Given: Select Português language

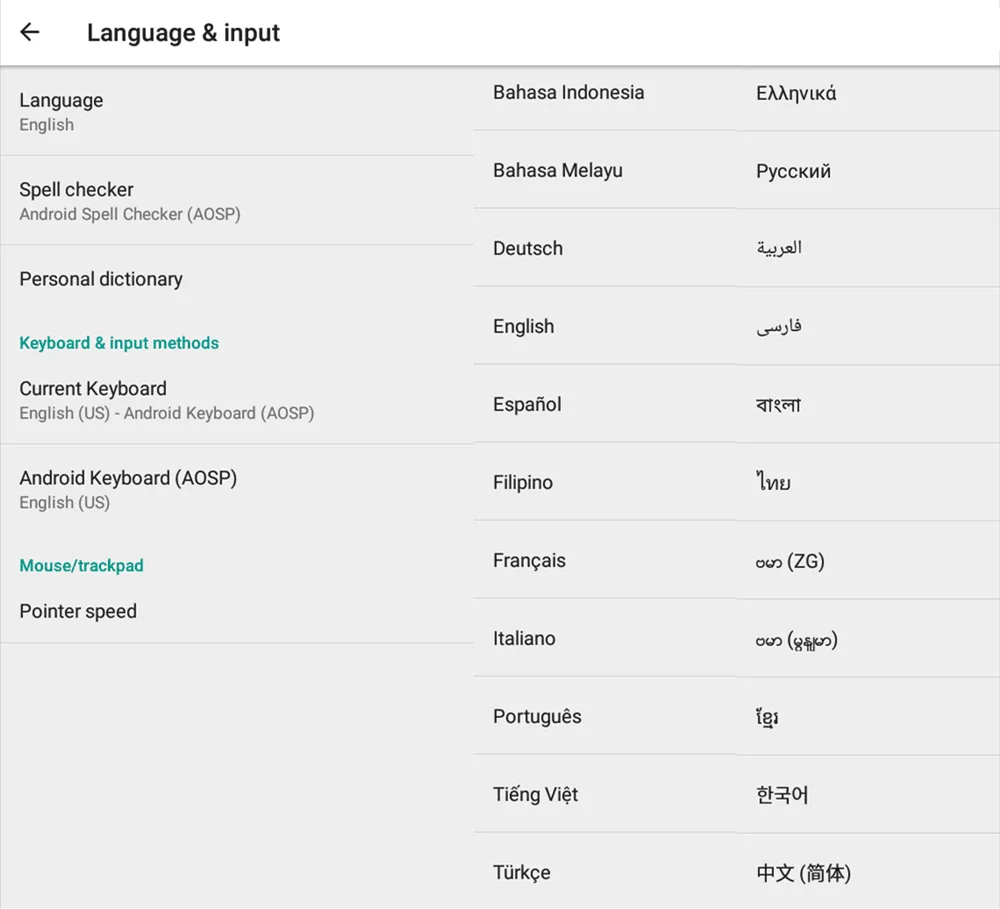Looking at the screenshot, I should (x=537, y=716).
